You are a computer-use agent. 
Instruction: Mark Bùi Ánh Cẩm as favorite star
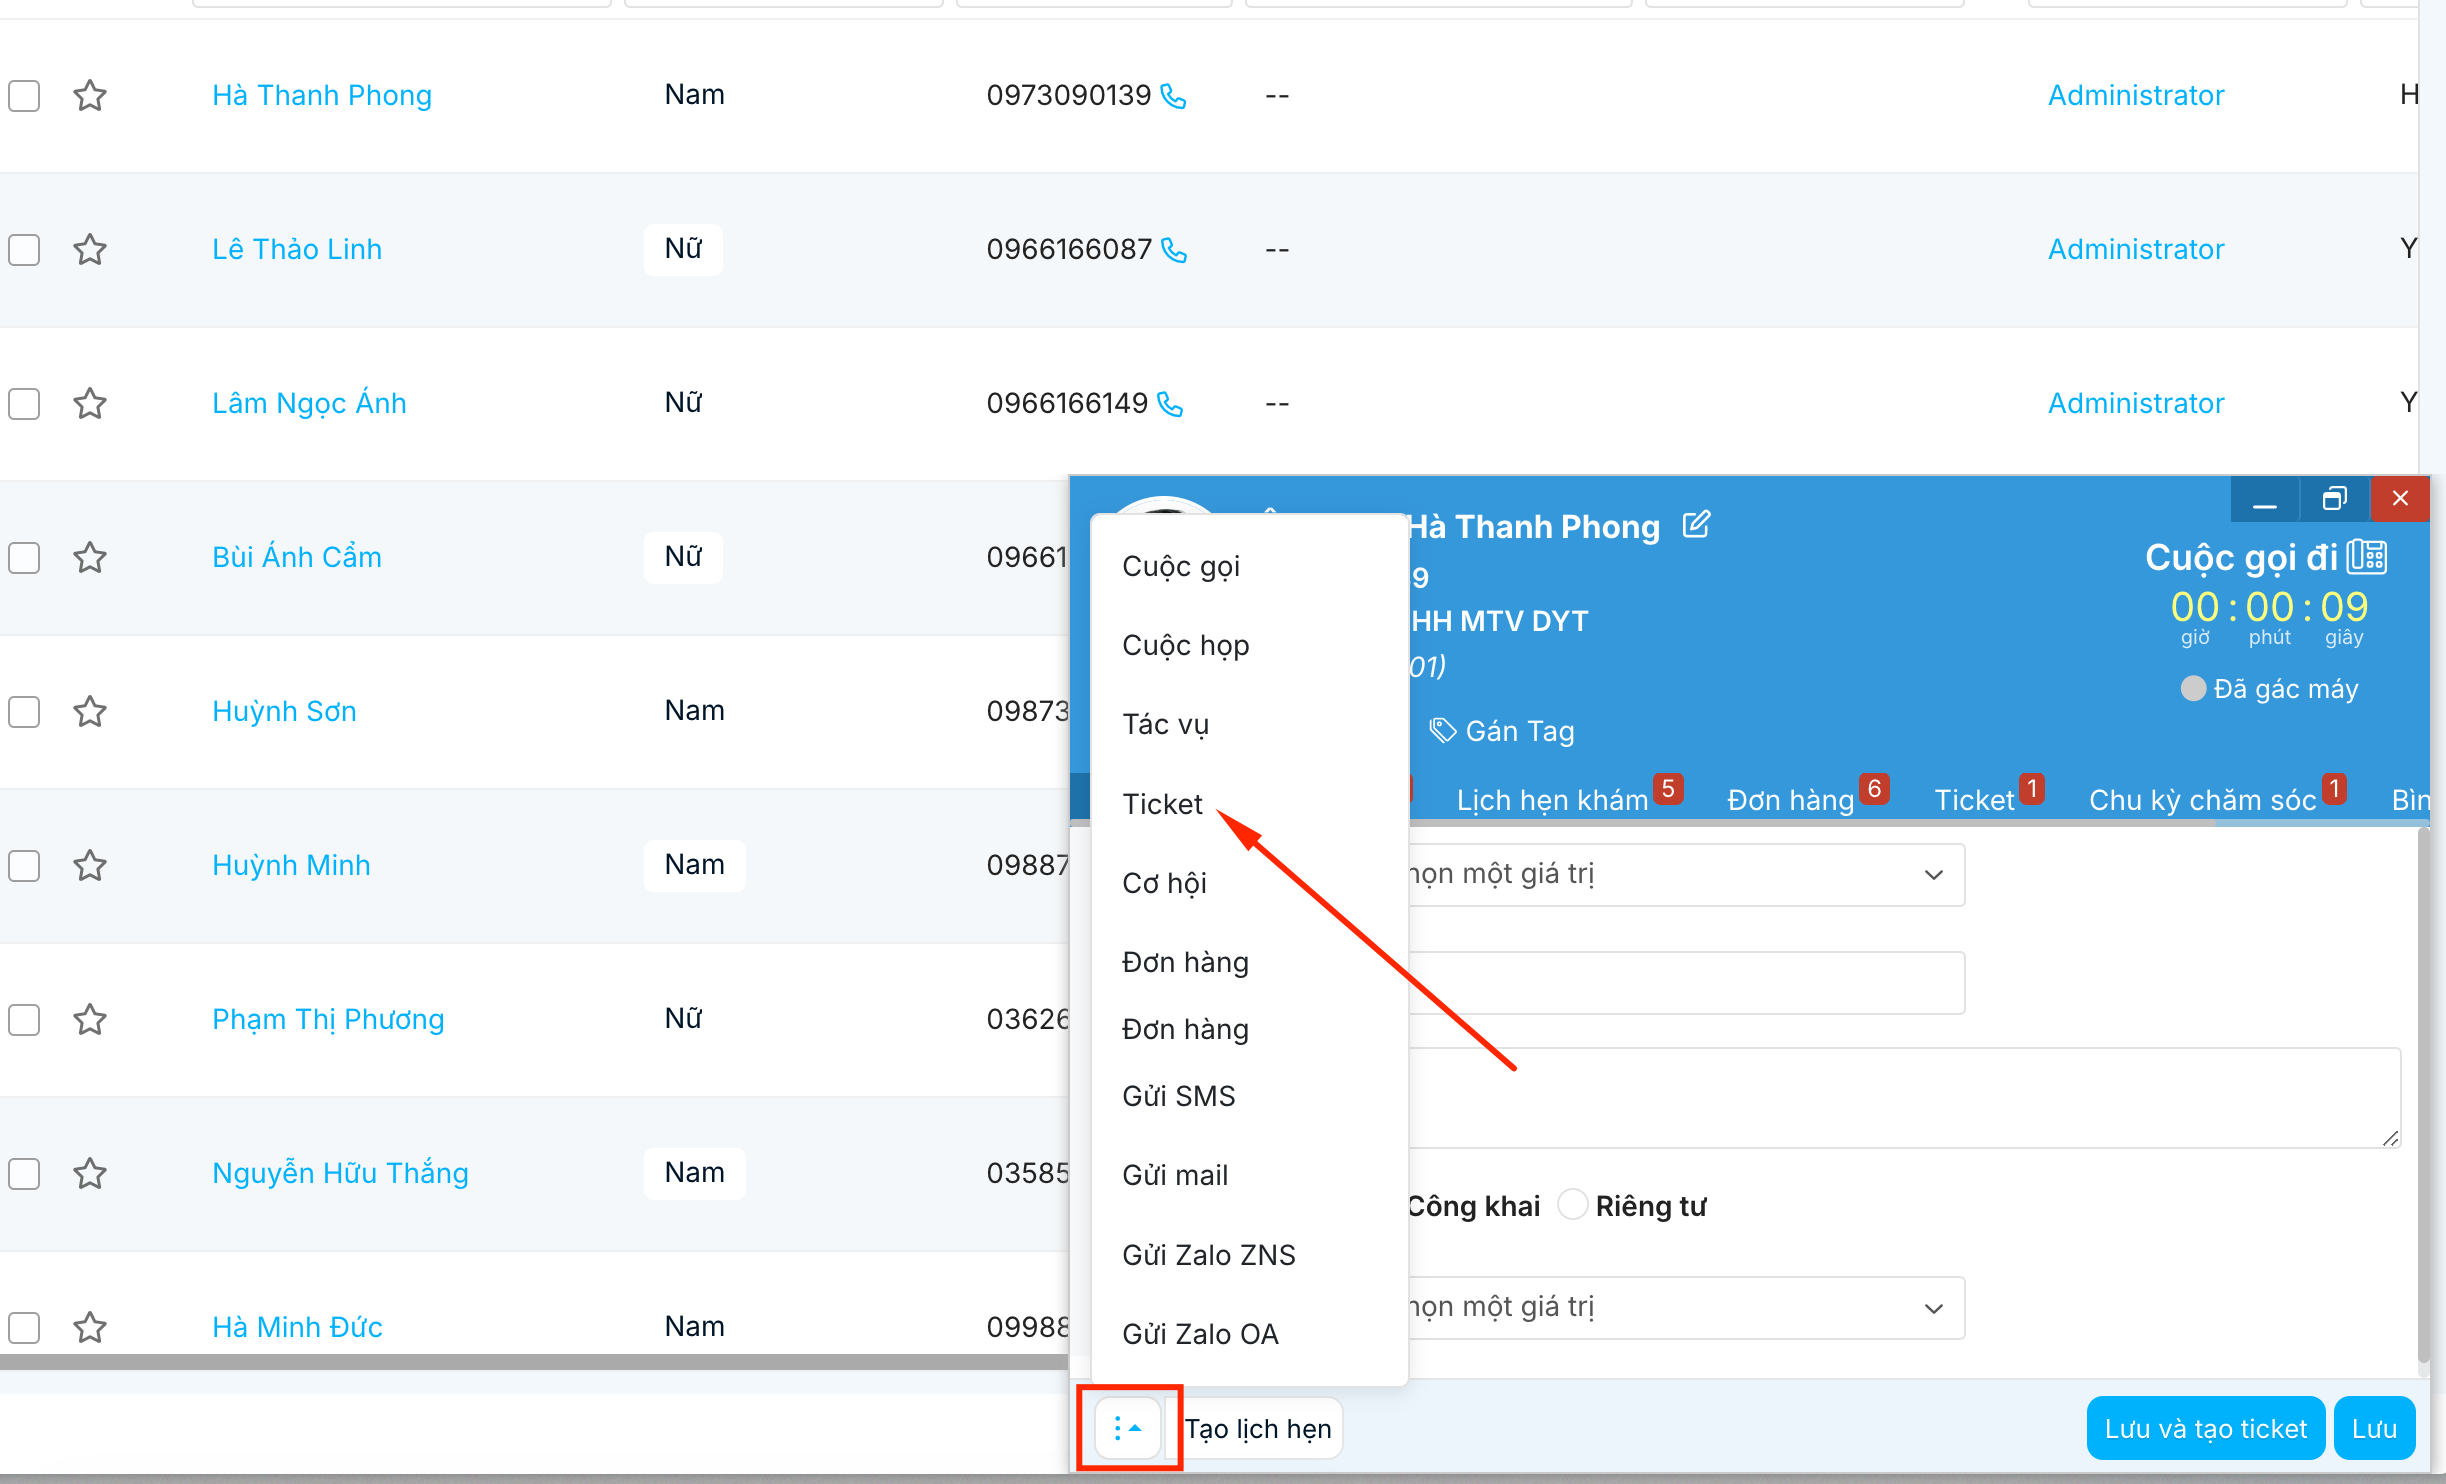tap(90, 558)
